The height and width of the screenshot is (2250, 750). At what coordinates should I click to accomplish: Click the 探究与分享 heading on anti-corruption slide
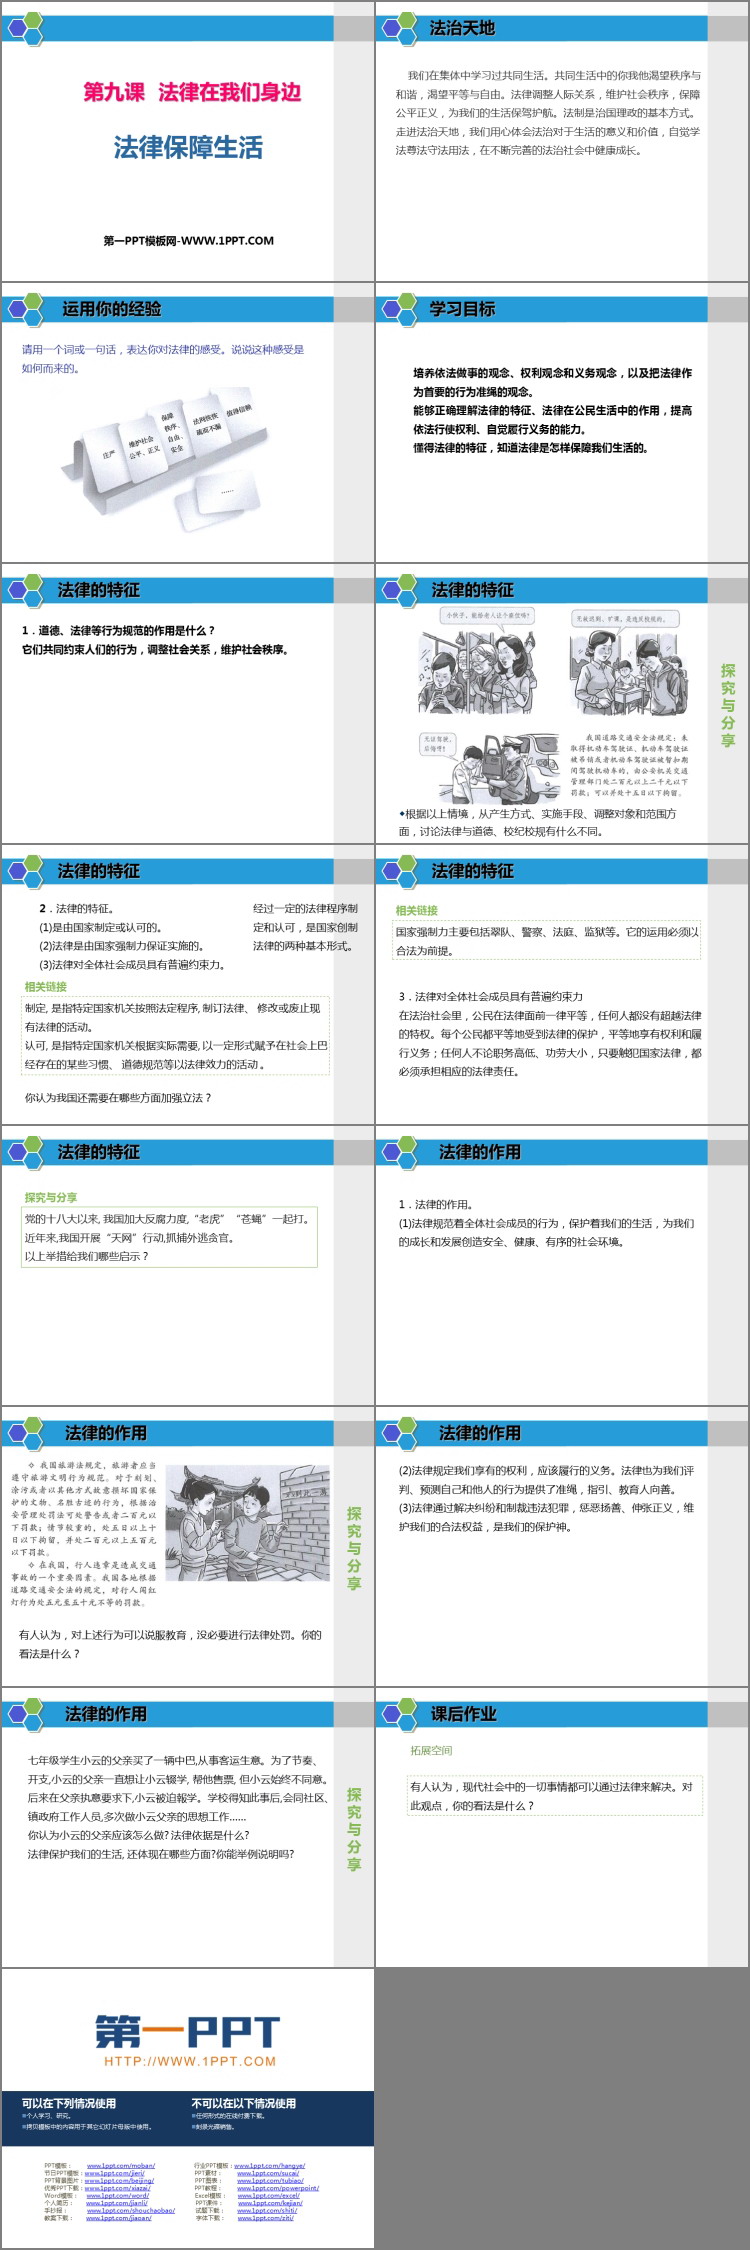pyautogui.click(x=51, y=1197)
